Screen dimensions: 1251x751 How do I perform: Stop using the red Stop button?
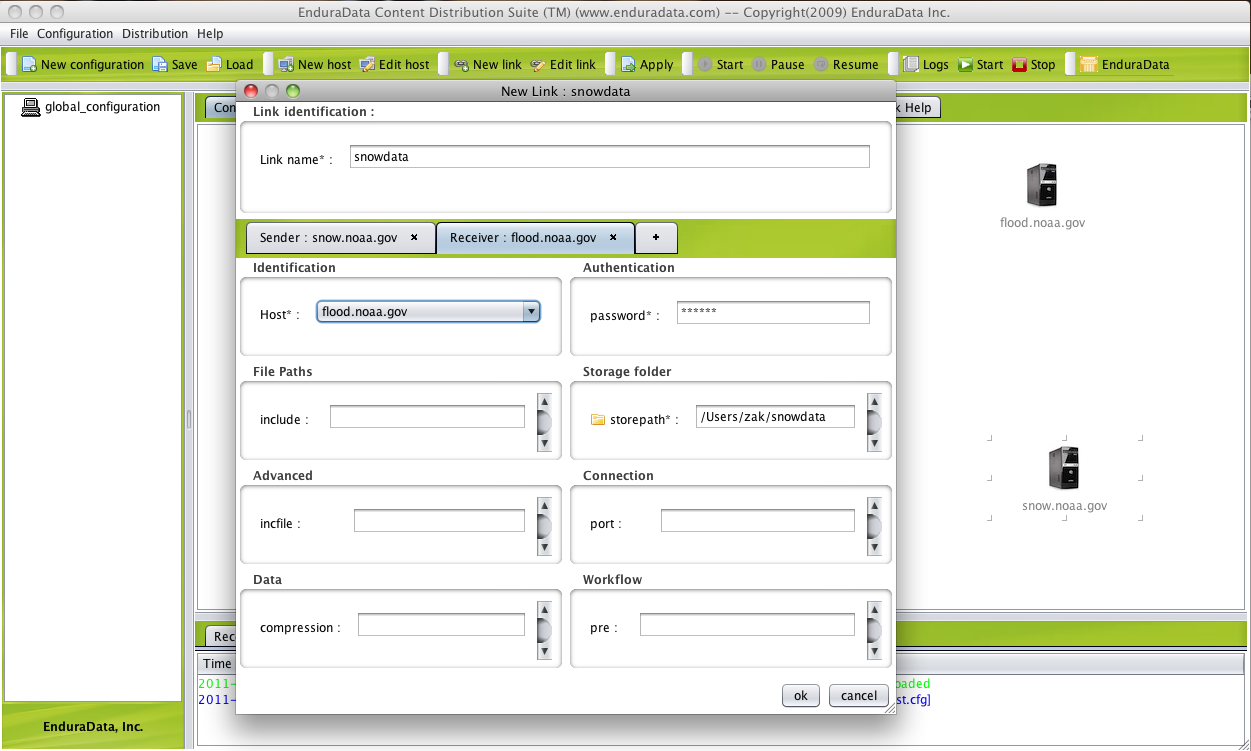coord(1033,64)
